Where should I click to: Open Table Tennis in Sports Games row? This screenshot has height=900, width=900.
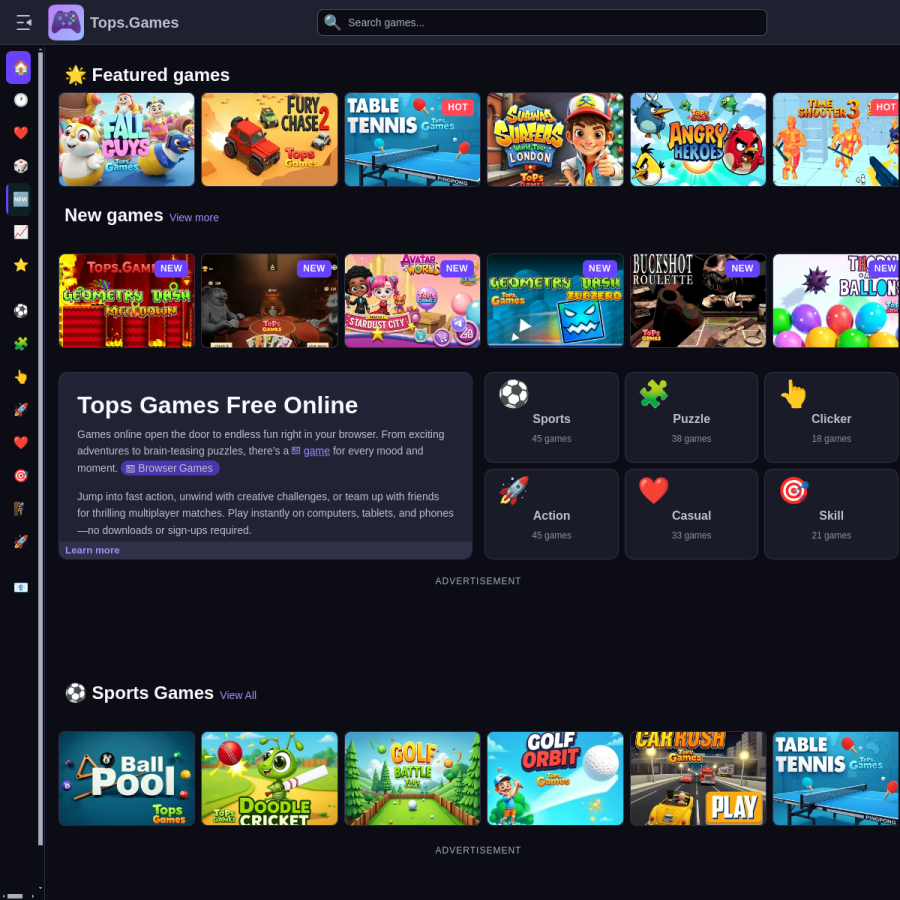[836, 778]
